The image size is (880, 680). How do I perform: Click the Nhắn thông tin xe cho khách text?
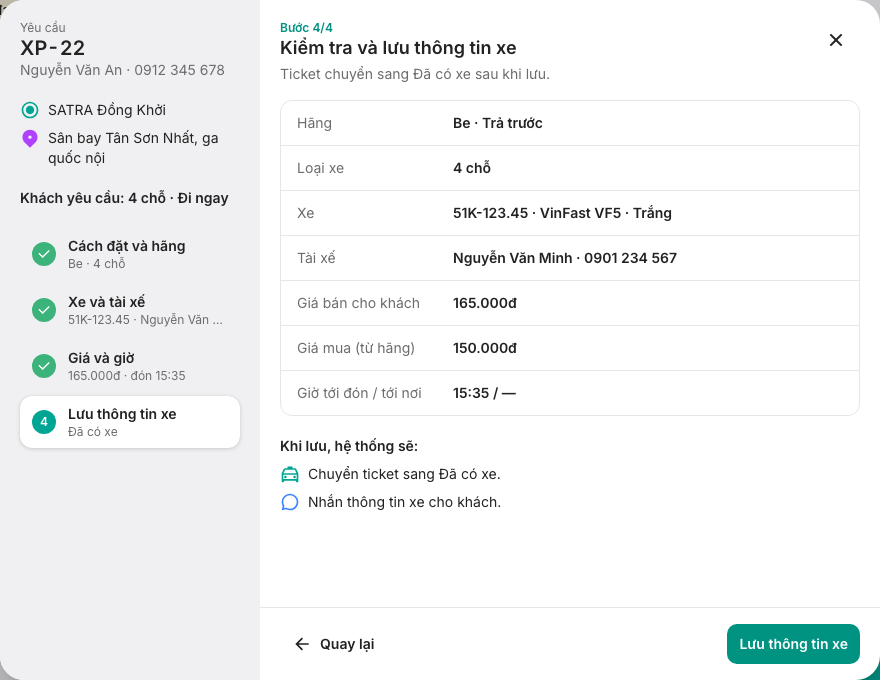(404, 502)
